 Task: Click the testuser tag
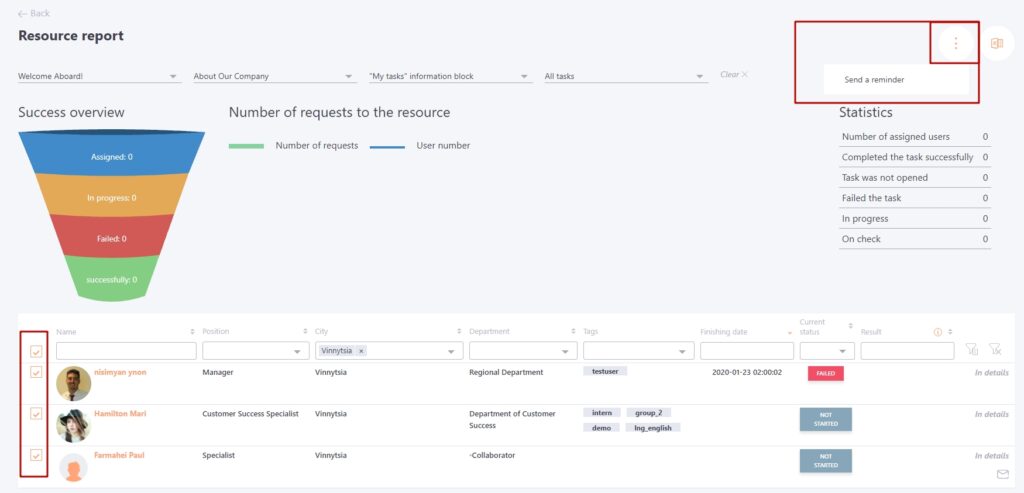[x=605, y=371]
